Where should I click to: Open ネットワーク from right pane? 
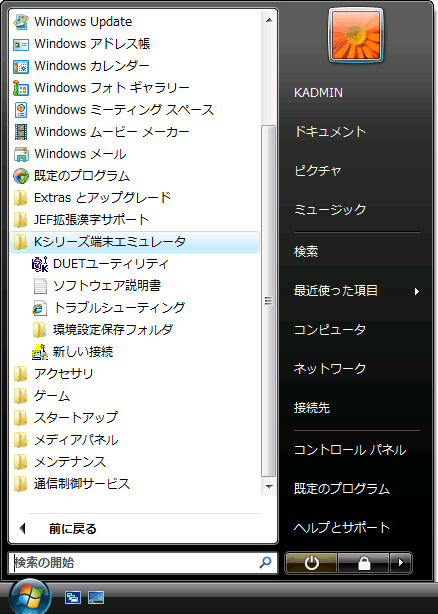[330, 368]
